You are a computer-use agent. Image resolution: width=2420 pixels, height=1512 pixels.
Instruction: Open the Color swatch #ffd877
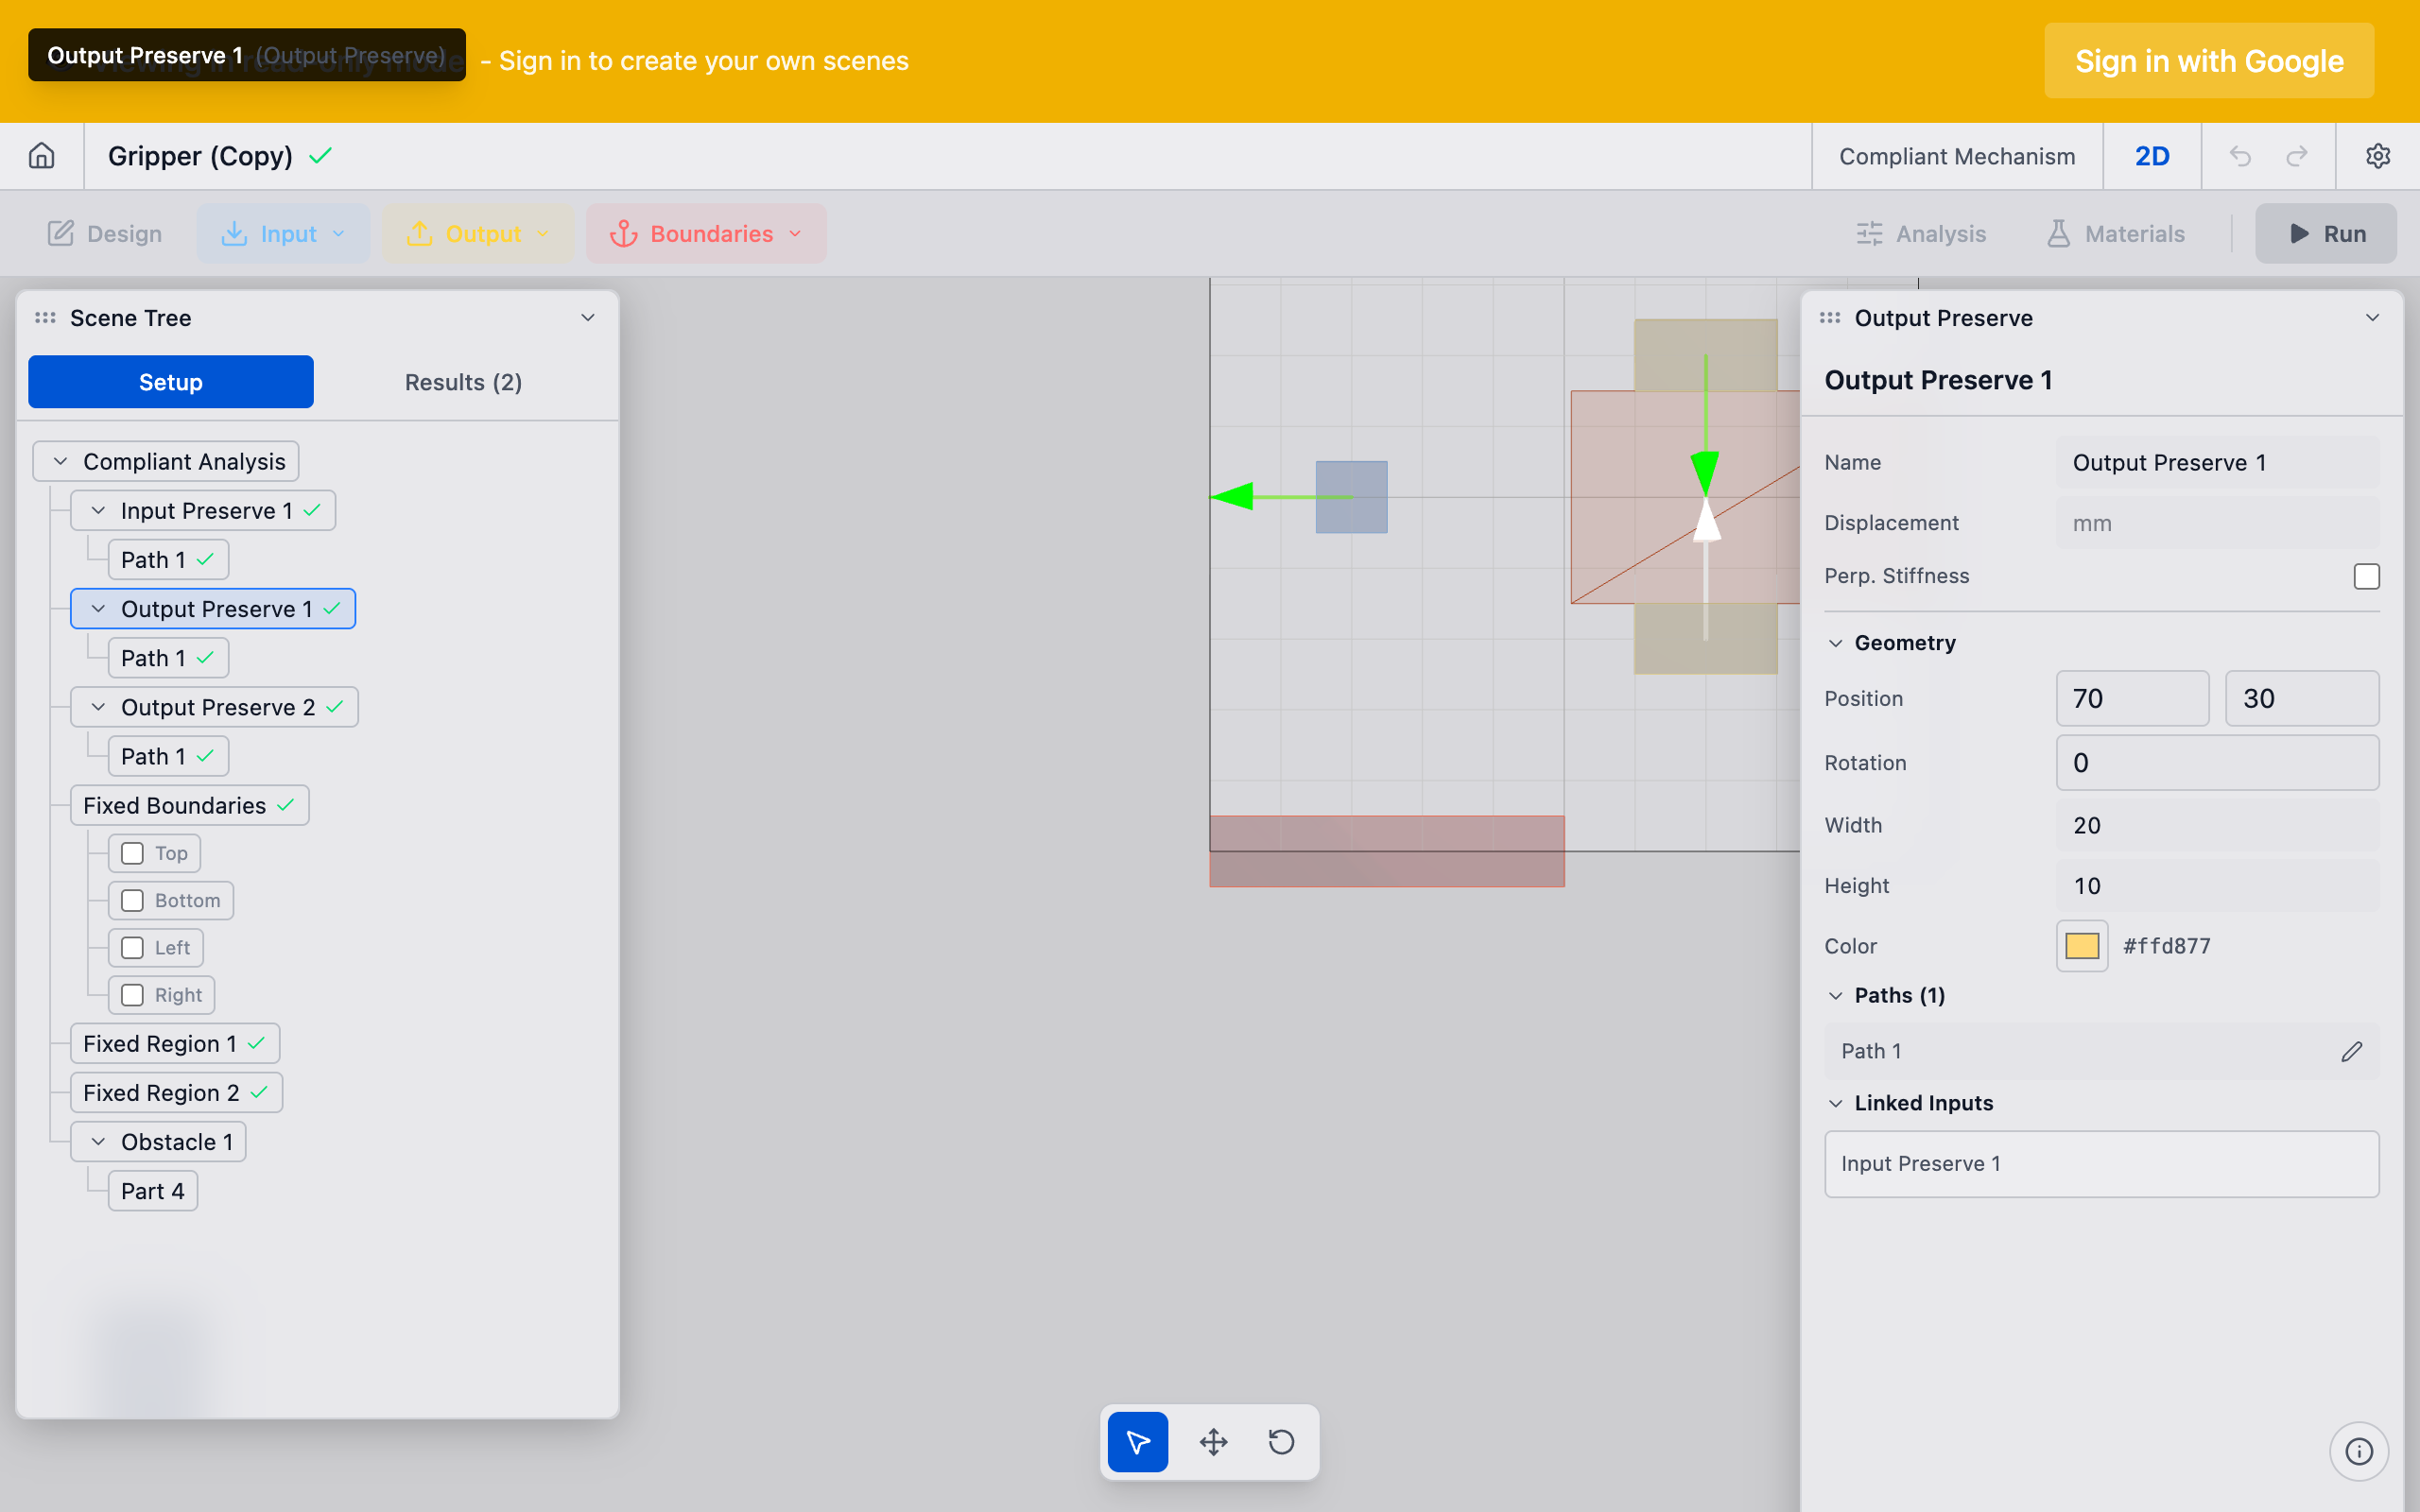pos(2082,946)
